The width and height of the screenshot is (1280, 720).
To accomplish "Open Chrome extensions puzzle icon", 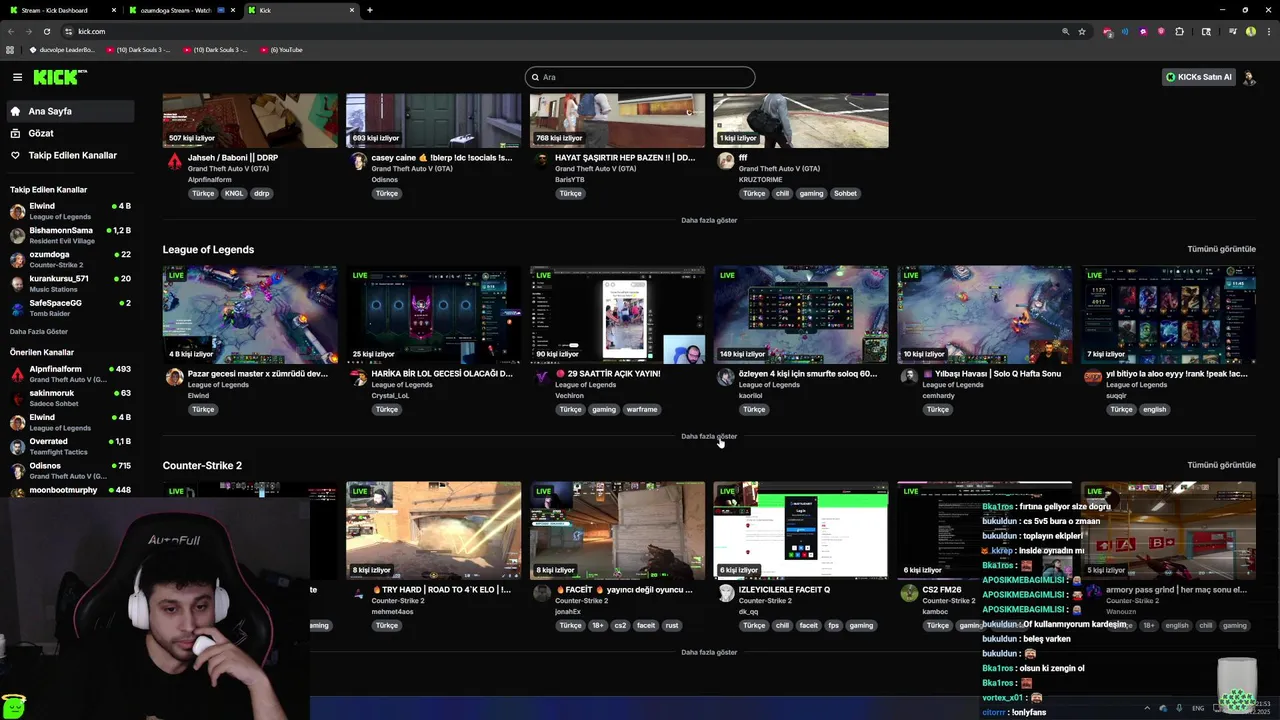I will click(x=1179, y=31).
